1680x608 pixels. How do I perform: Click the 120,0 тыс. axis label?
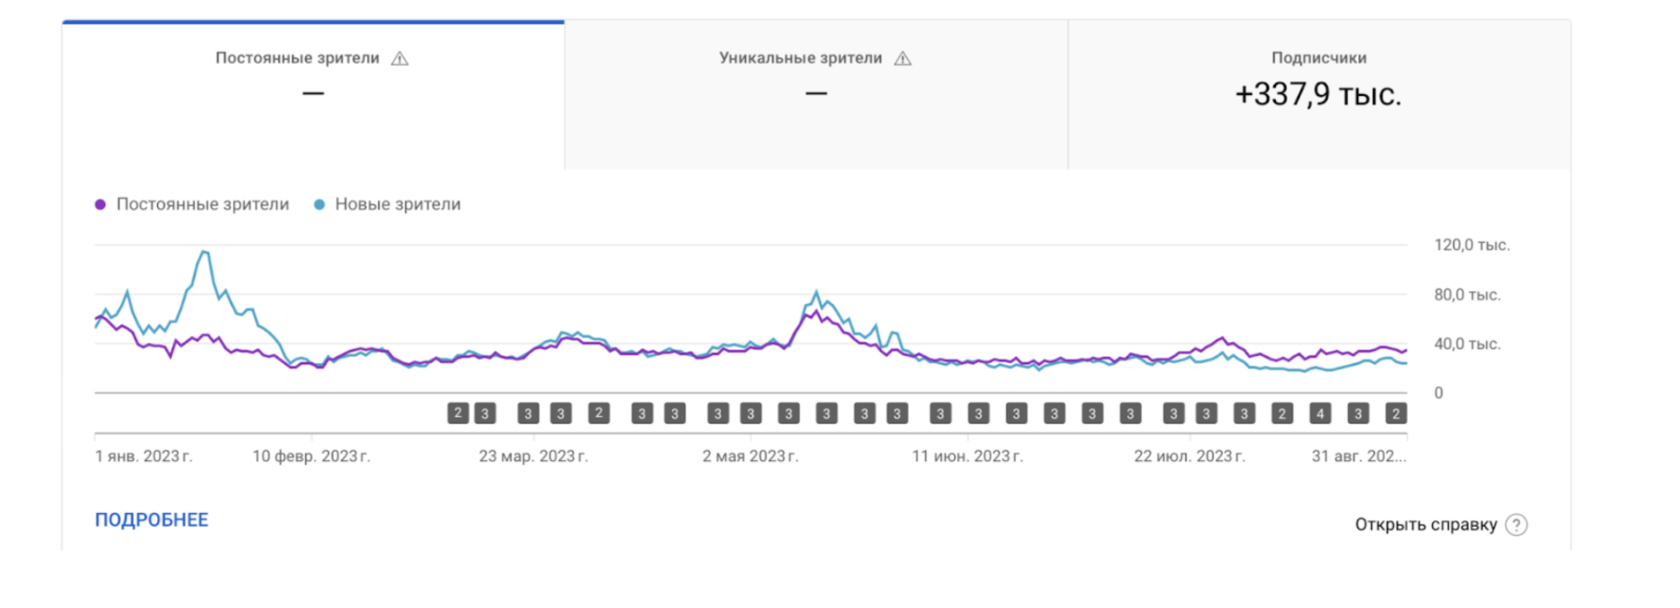click(x=1472, y=245)
